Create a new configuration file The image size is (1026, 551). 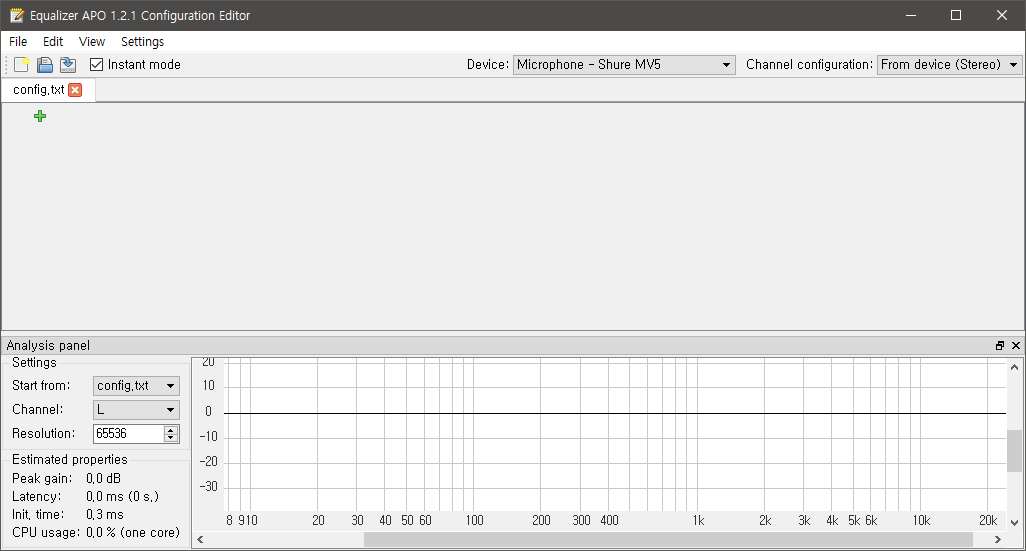pyautogui.click(x=21, y=64)
